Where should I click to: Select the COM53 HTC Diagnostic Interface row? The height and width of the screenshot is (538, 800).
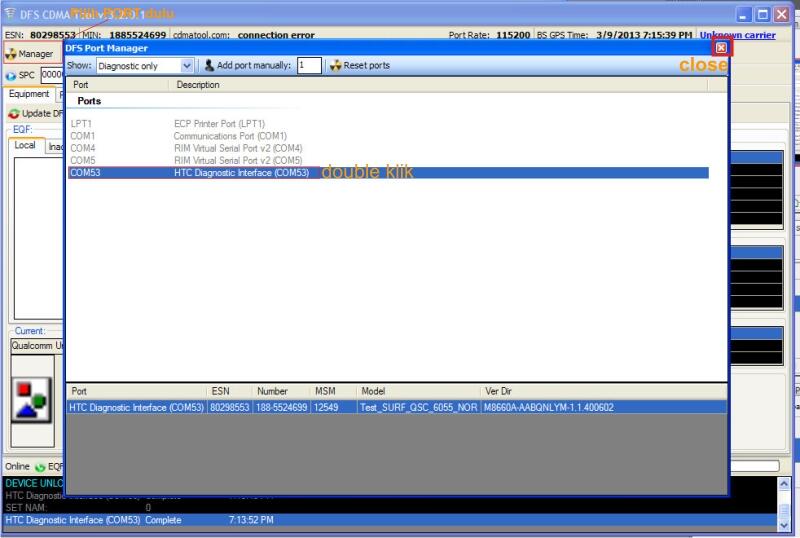click(388, 173)
